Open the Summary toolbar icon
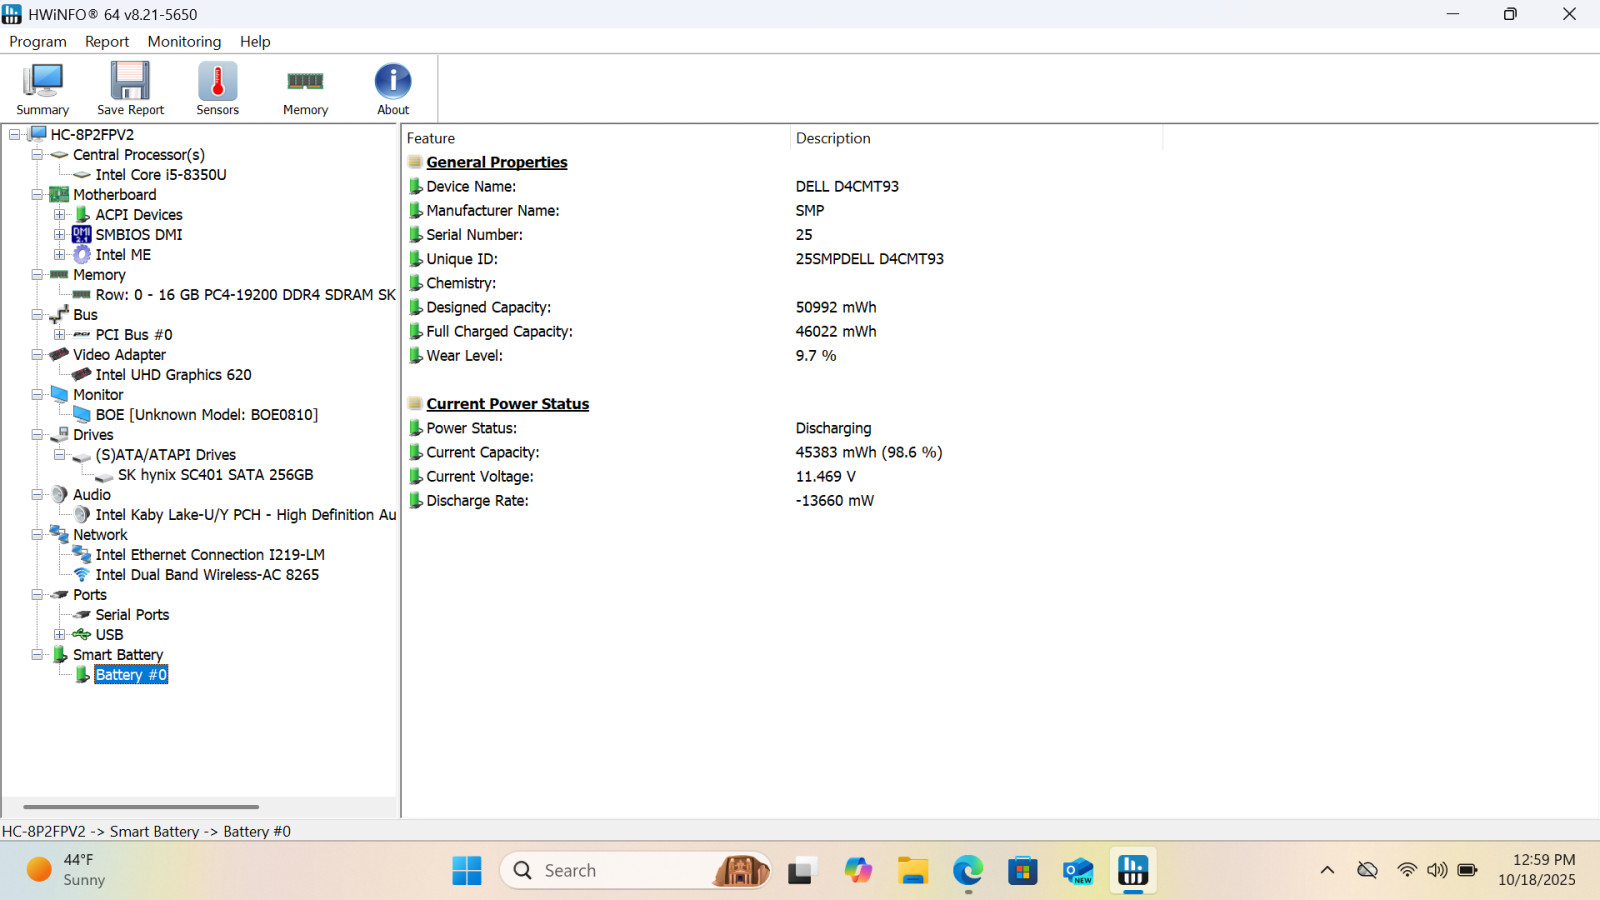 (43, 89)
